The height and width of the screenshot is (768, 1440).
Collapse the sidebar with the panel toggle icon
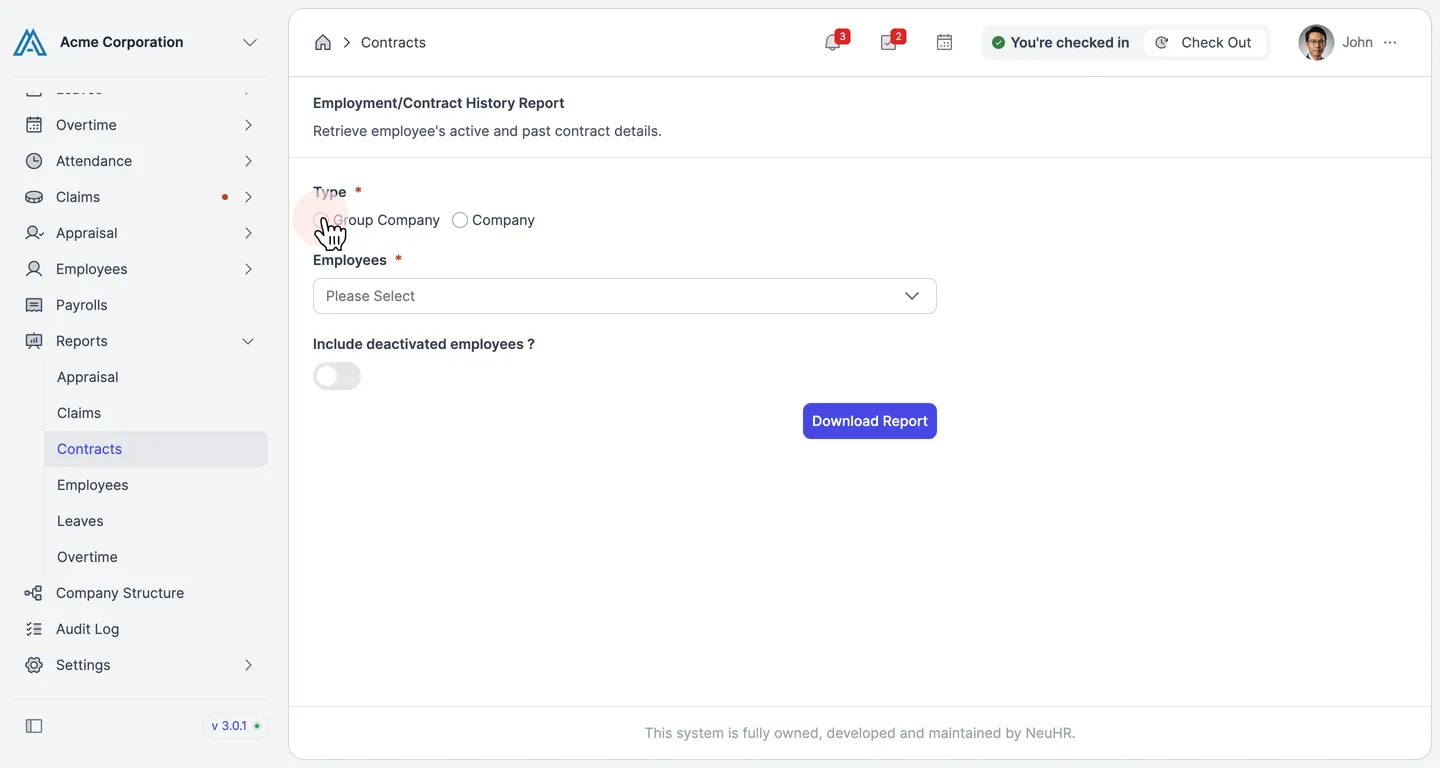[x=34, y=726]
